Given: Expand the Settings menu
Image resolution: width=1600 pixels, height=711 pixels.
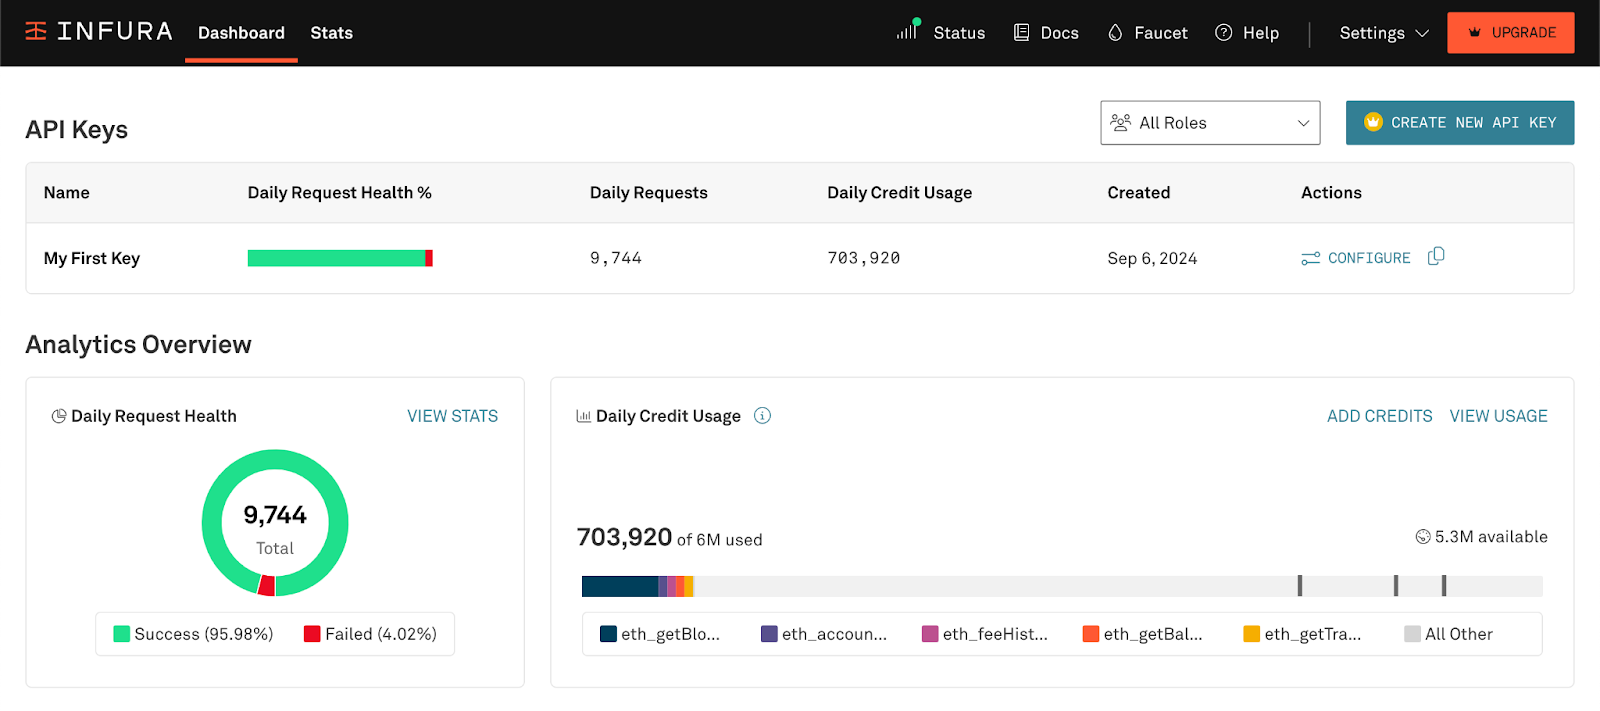Looking at the screenshot, I should point(1383,33).
